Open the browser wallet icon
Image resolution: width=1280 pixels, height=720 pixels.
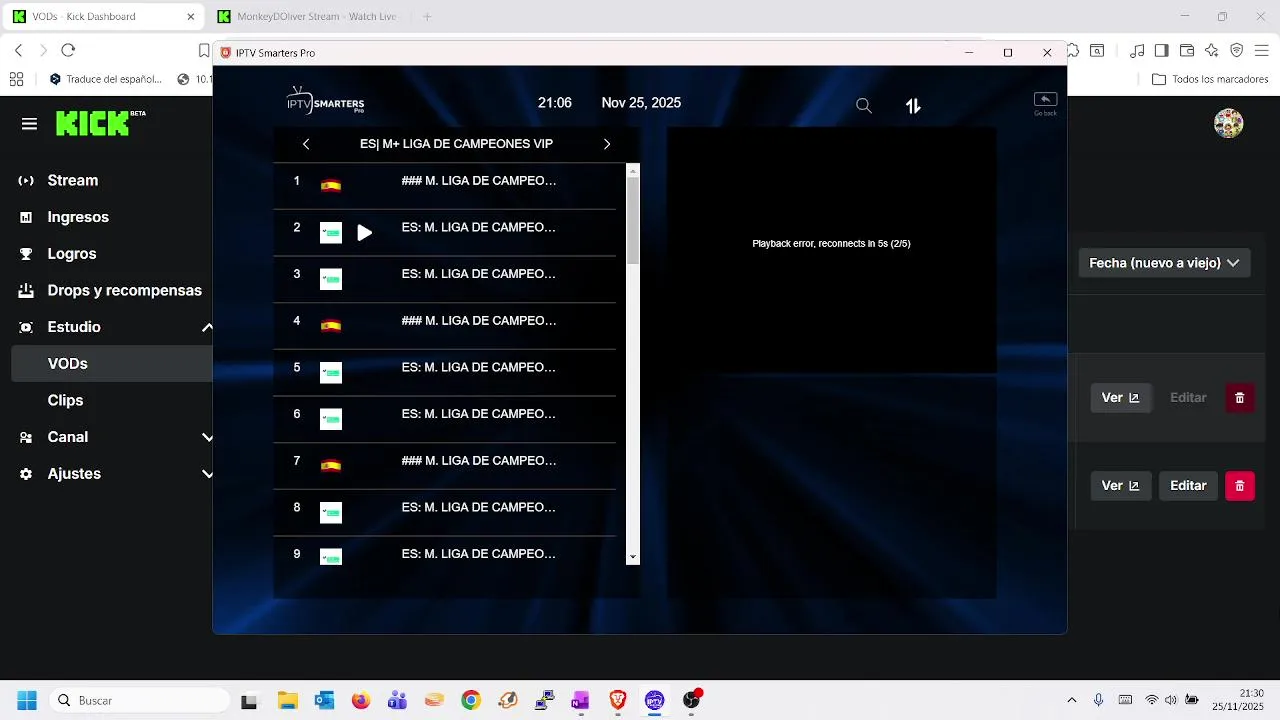tap(1187, 51)
